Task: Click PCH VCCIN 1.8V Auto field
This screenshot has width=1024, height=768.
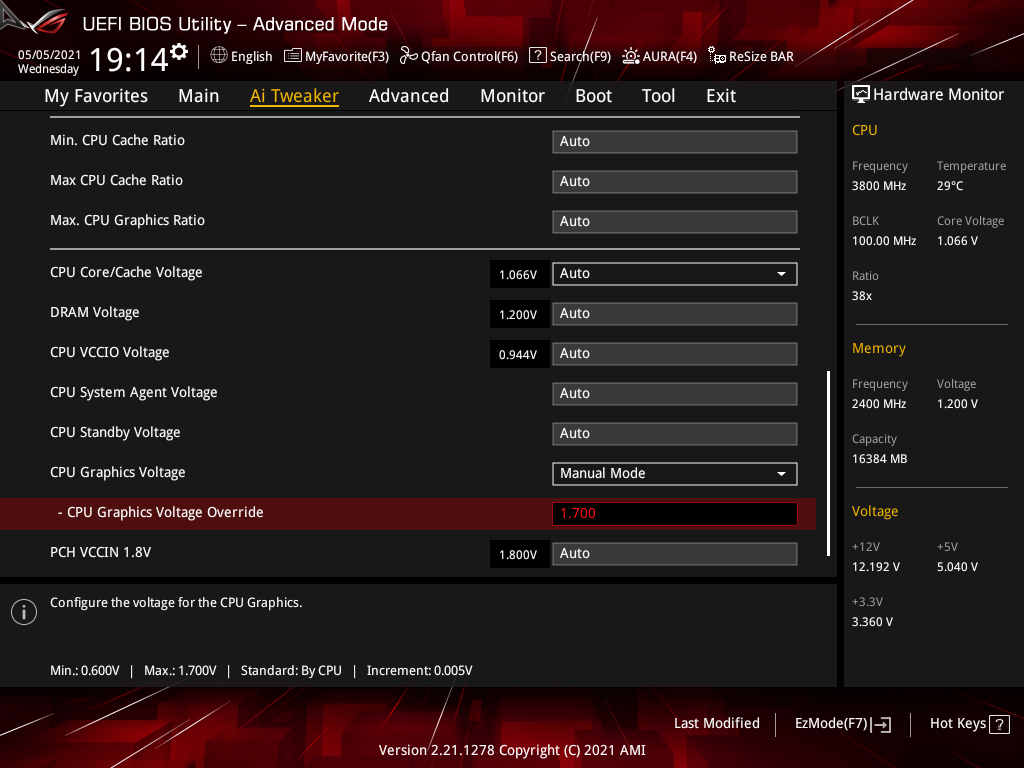Action: (675, 554)
